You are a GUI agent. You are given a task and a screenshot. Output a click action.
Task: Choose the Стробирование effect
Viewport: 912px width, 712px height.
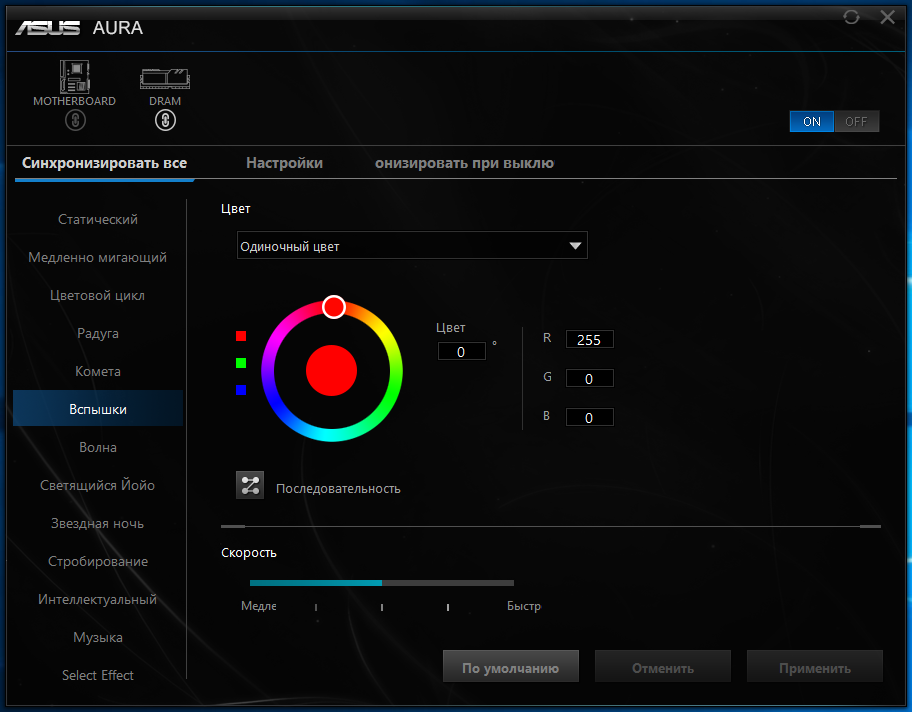coord(98,561)
